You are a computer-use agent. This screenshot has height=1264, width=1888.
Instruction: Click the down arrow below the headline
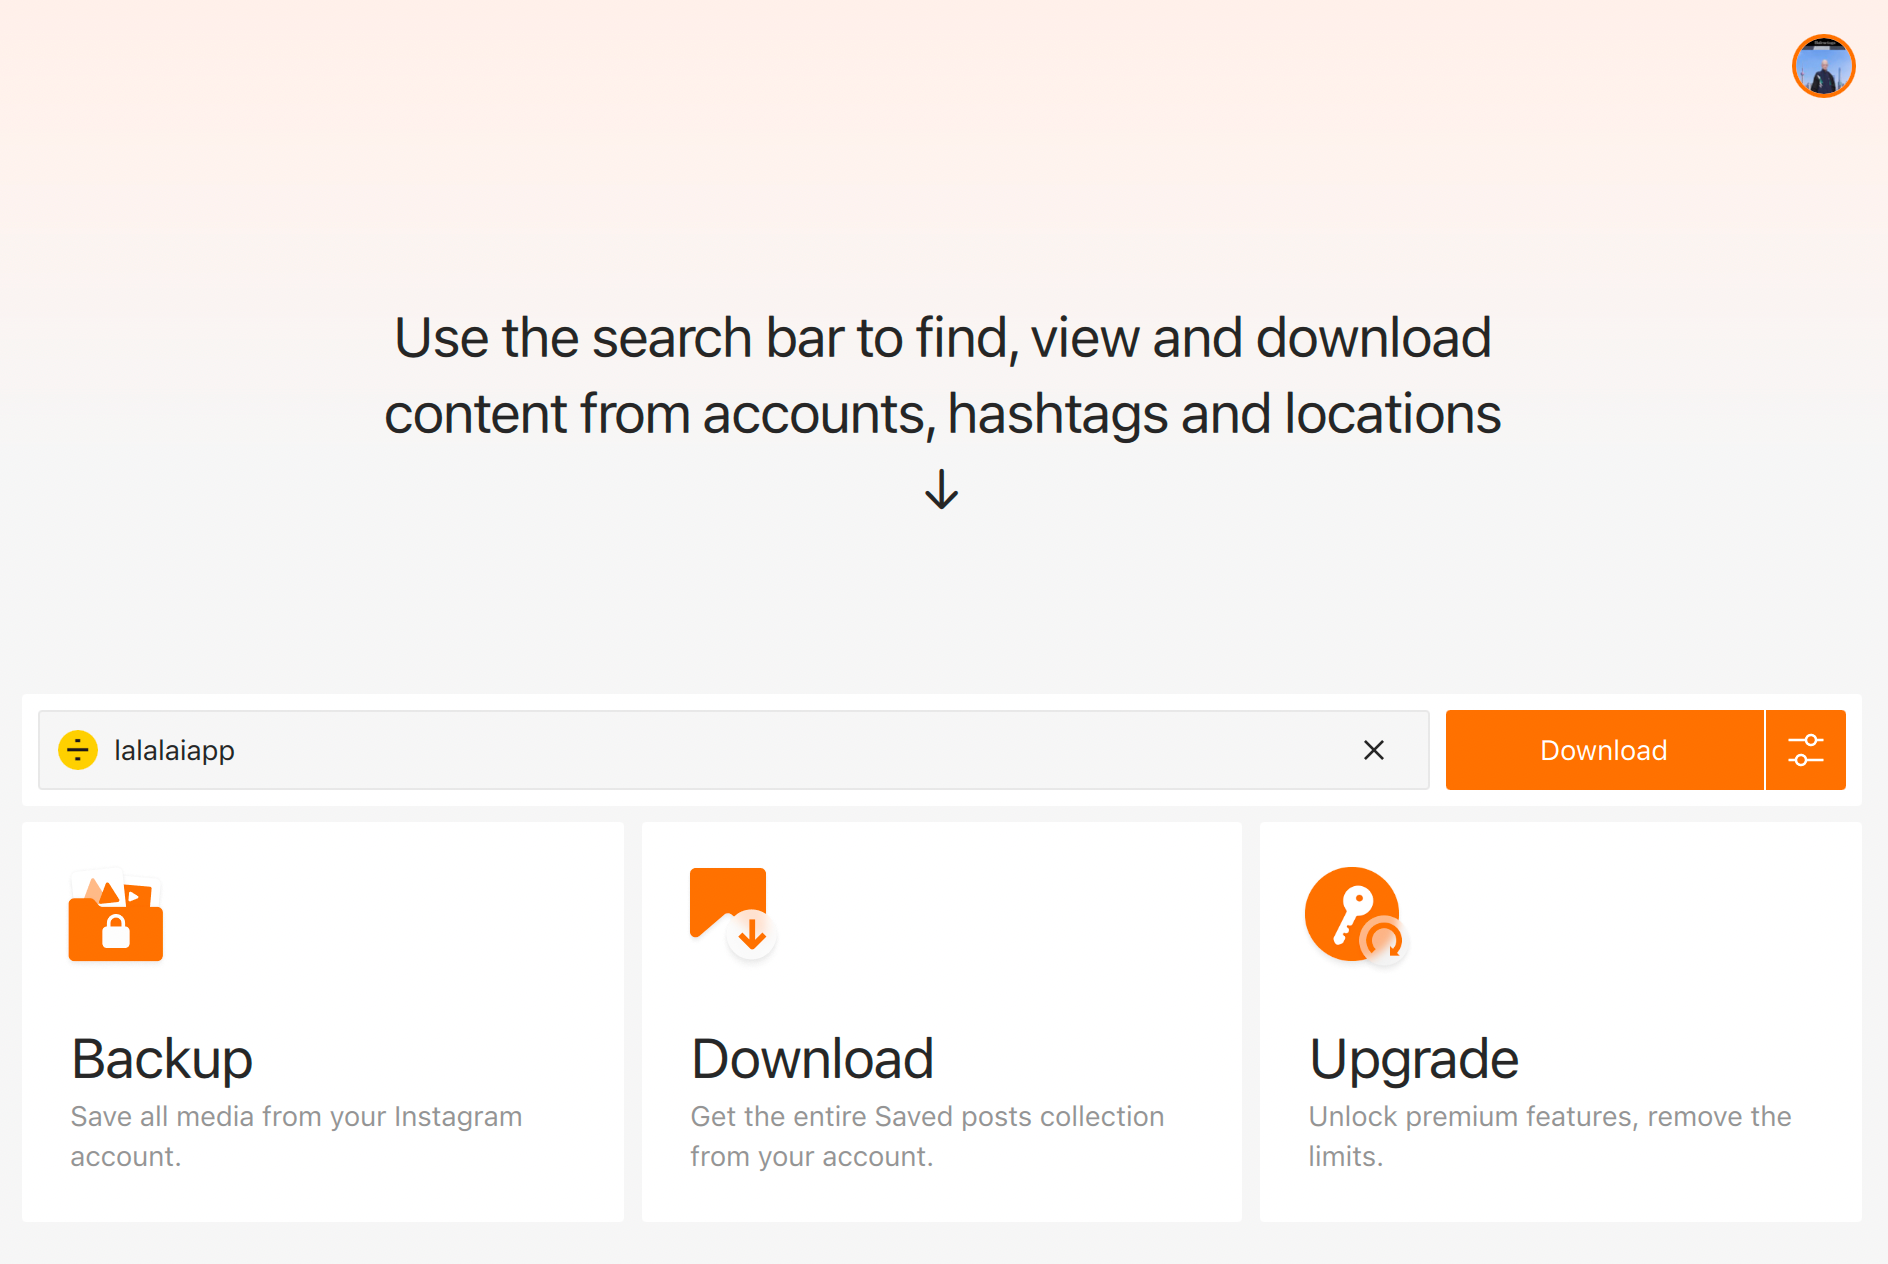tap(941, 490)
